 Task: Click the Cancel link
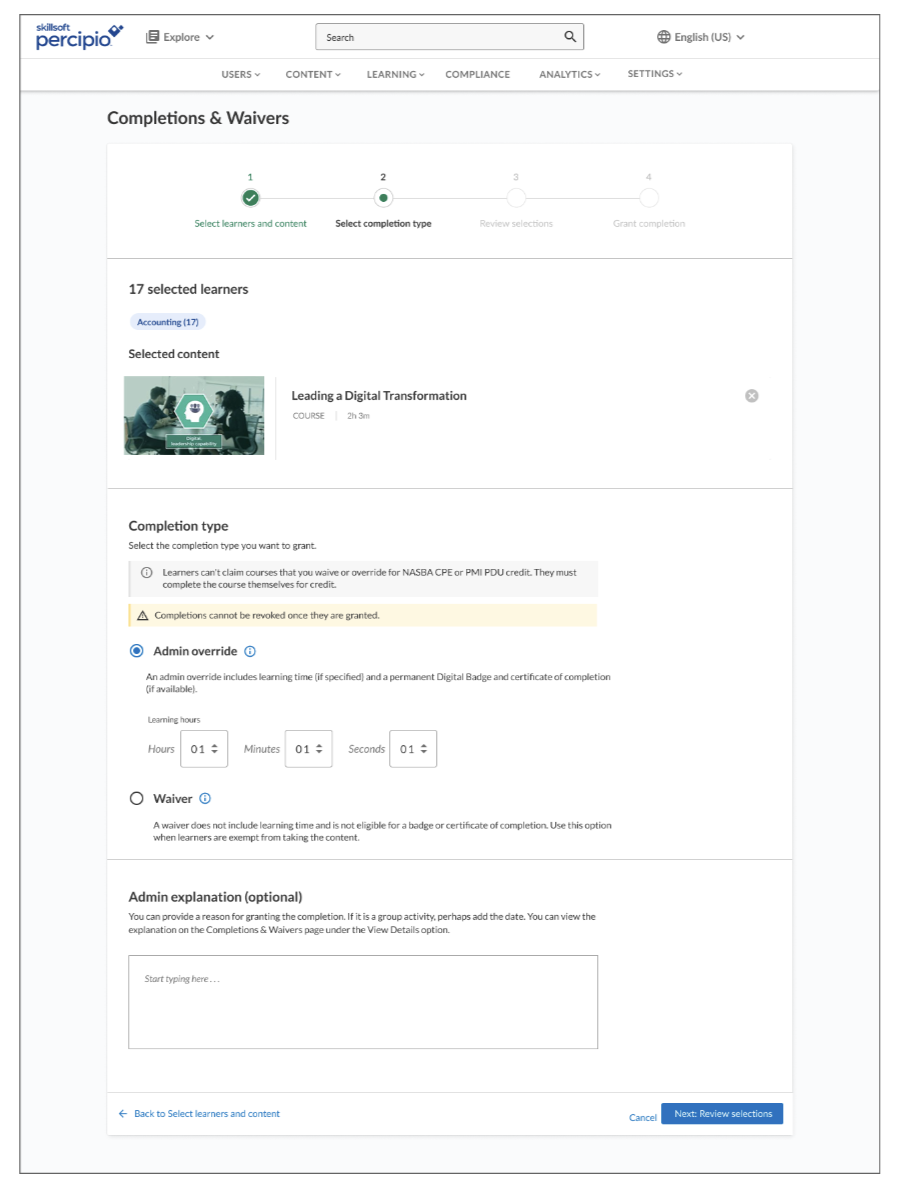tap(643, 1117)
